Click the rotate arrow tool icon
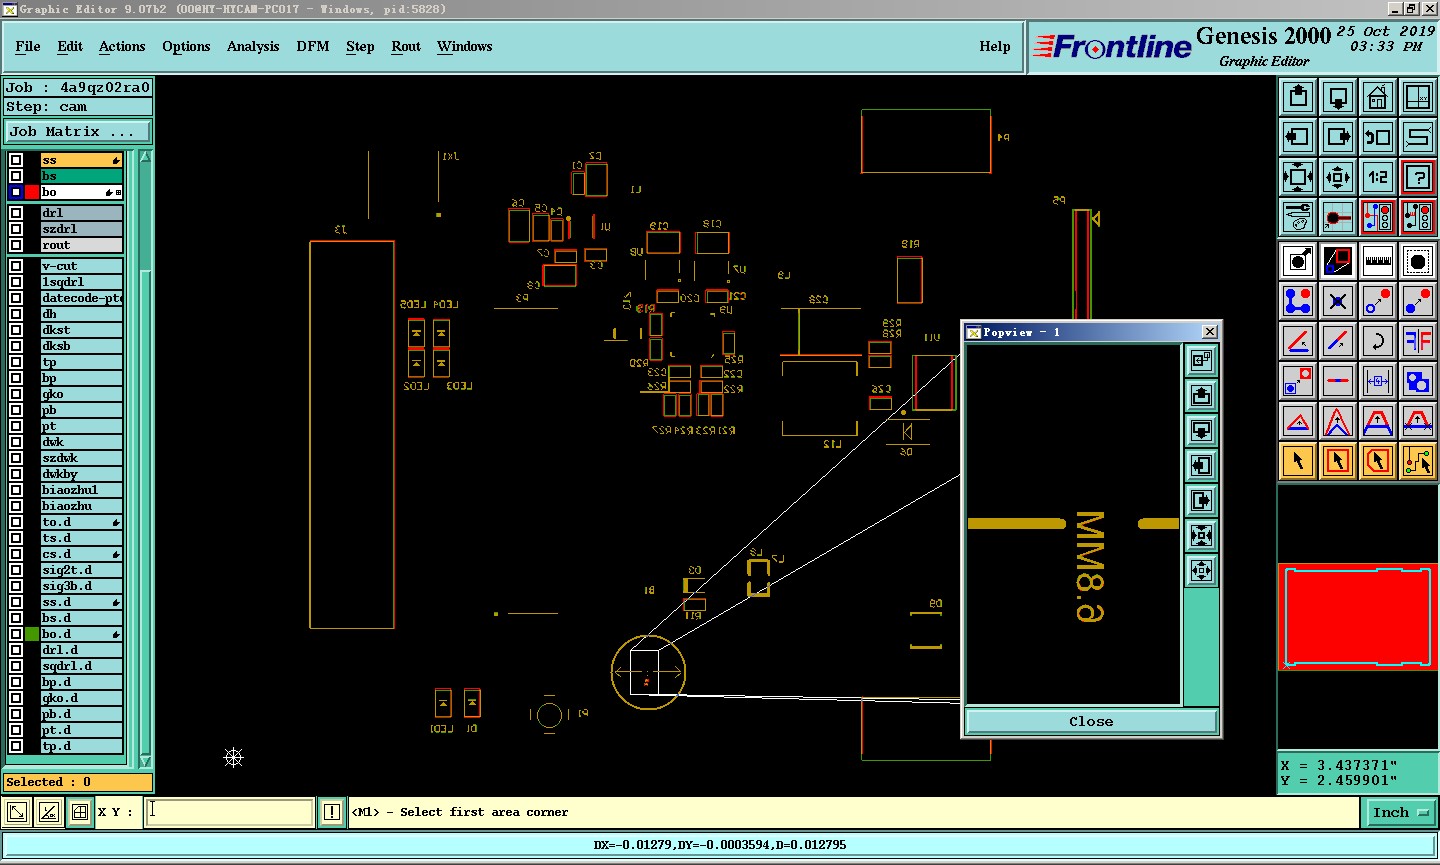 (1378, 341)
